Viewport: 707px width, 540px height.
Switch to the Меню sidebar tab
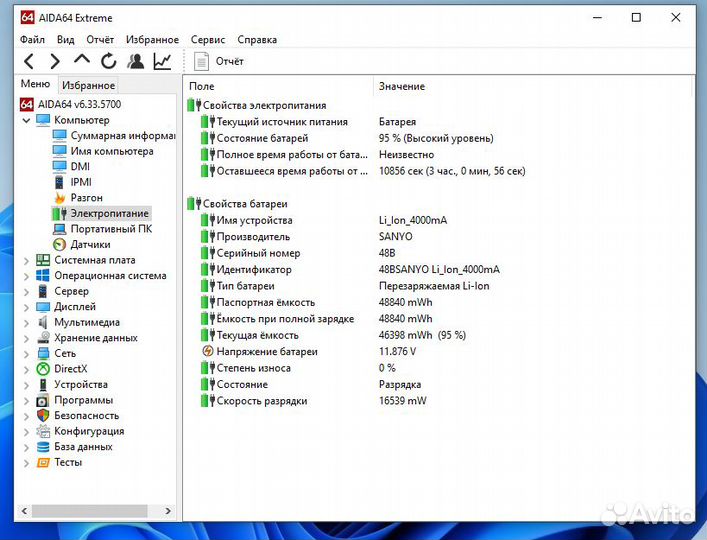(x=35, y=84)
